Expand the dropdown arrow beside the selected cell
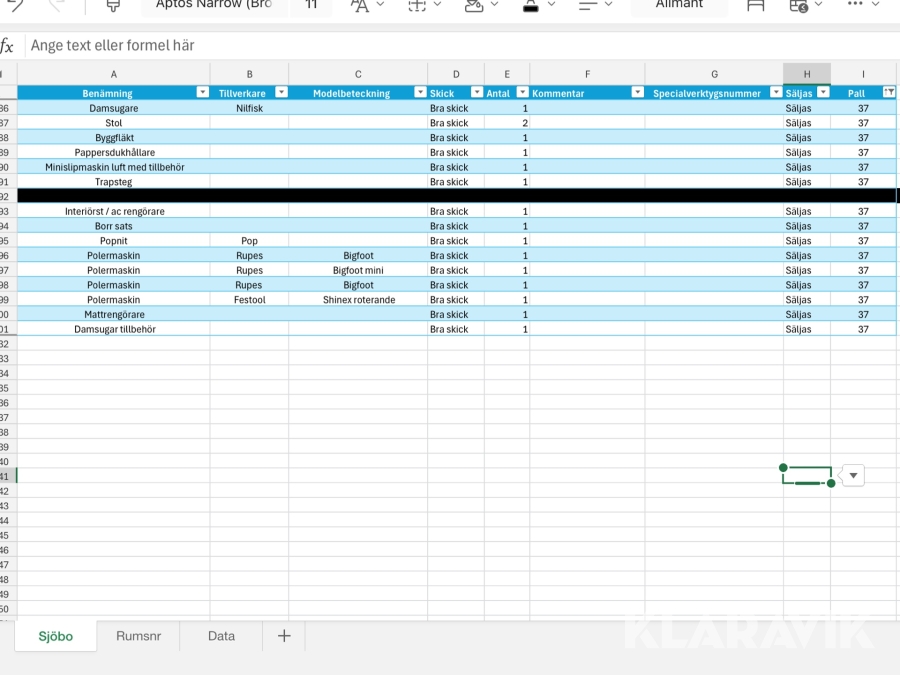The height and width of the screenshot is (675, 900). coord(853,476)
